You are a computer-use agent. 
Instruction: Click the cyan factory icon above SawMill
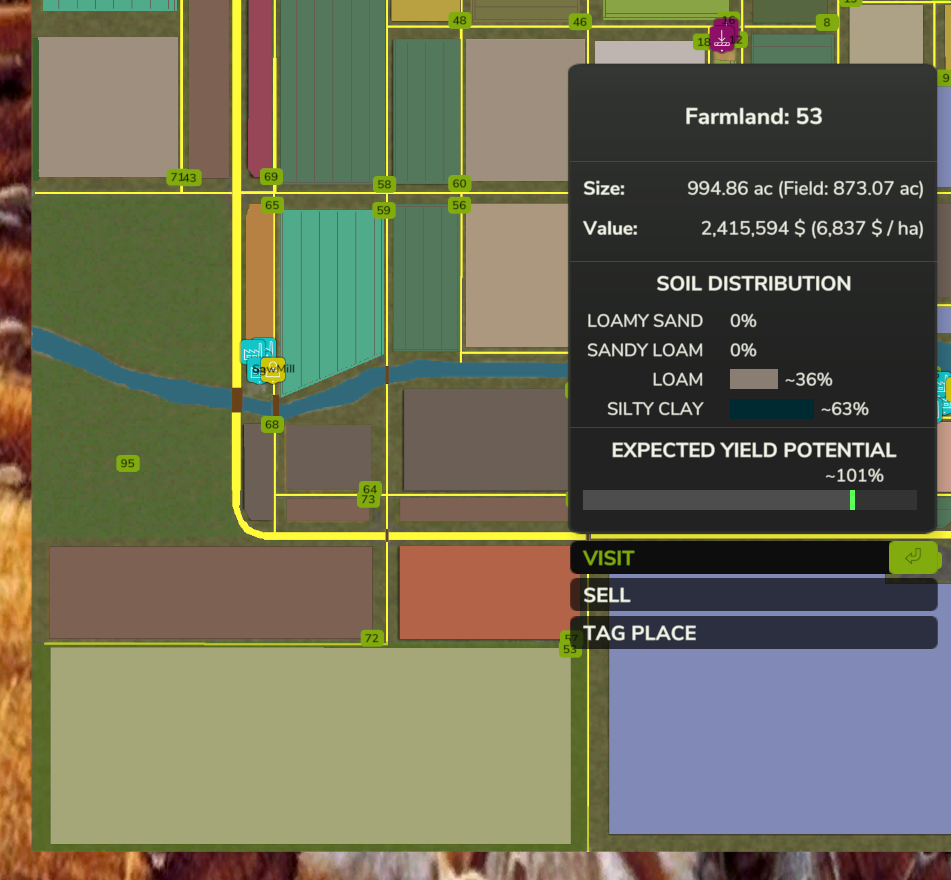click(253, 351)
